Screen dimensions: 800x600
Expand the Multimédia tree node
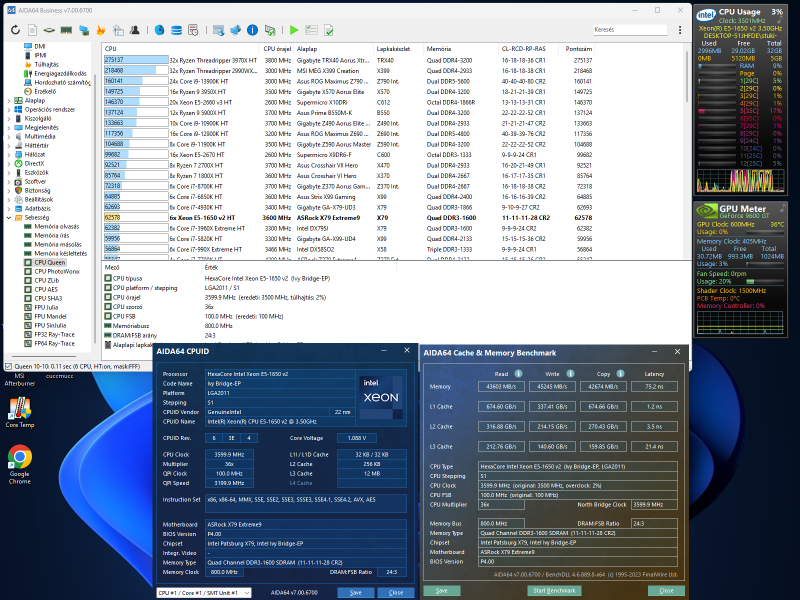pos(9,136)
